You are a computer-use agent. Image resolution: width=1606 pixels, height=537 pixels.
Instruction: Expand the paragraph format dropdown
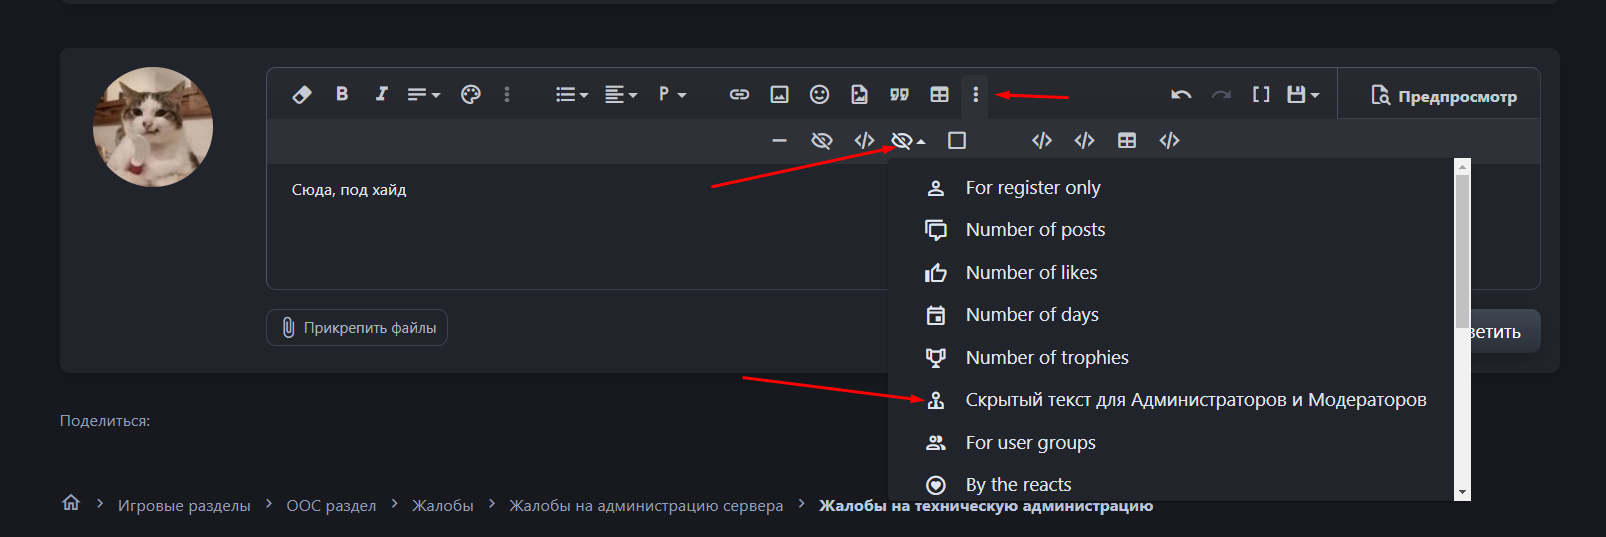(x=672, y=94)
